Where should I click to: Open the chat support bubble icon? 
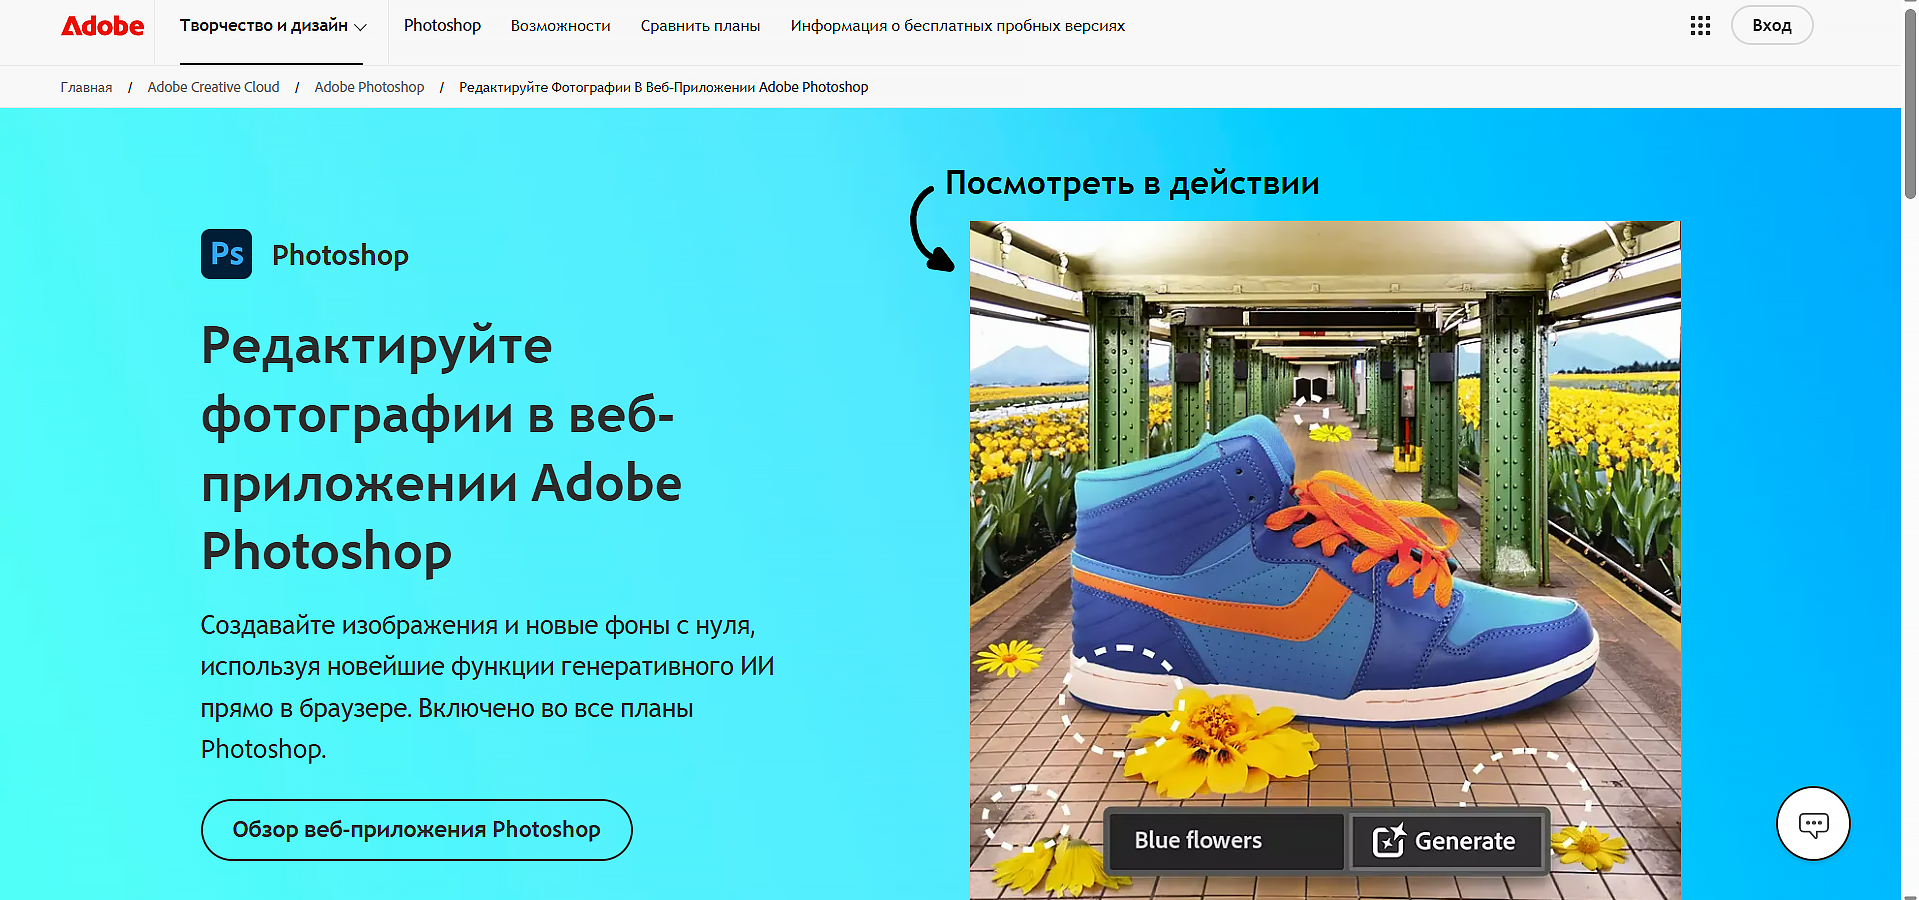point(1813,824)
